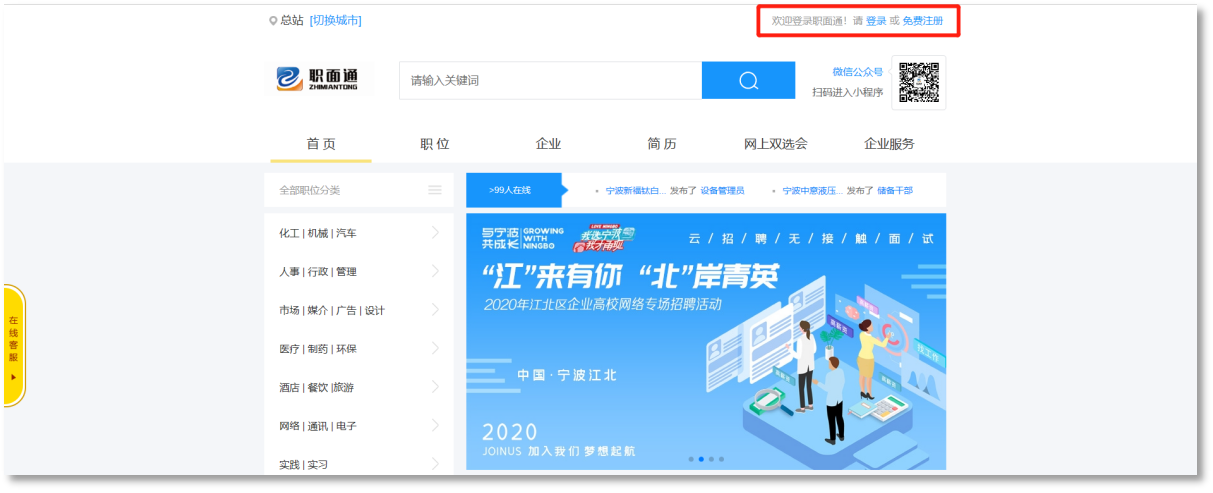Image resolution: width=1213 pixels, height=493 pixels.
Task: Click the location pin icon beside 总站
Action: tap(273, 21)
